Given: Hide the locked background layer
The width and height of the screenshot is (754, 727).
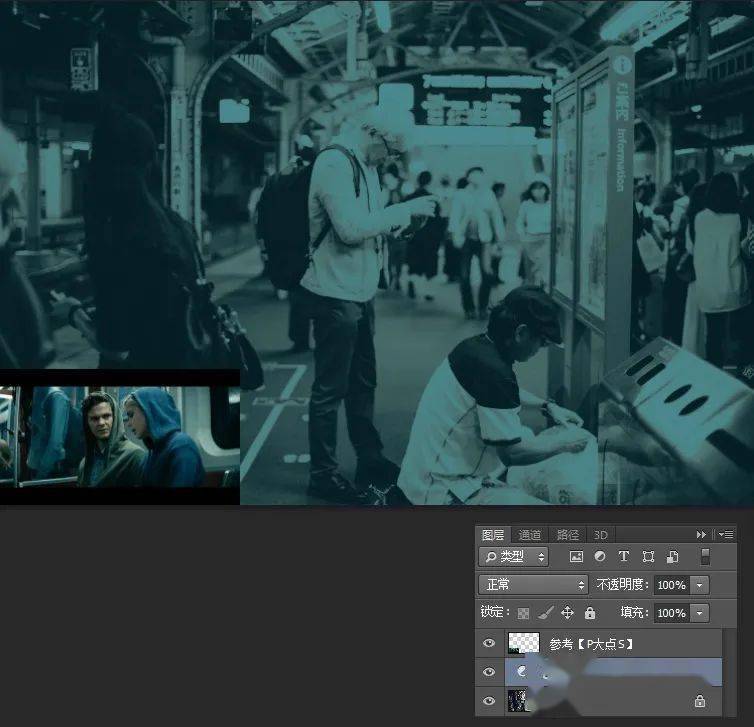Looking at the screenshot, I should click(x=489, y=701).
